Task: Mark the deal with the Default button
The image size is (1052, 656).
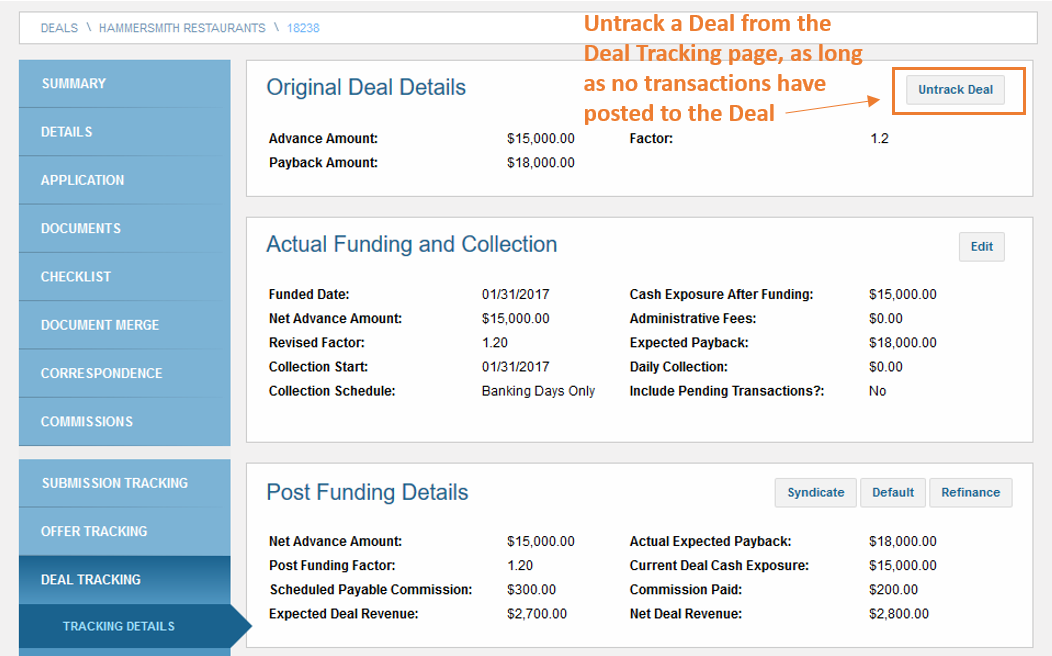Action: coord(892,492)
